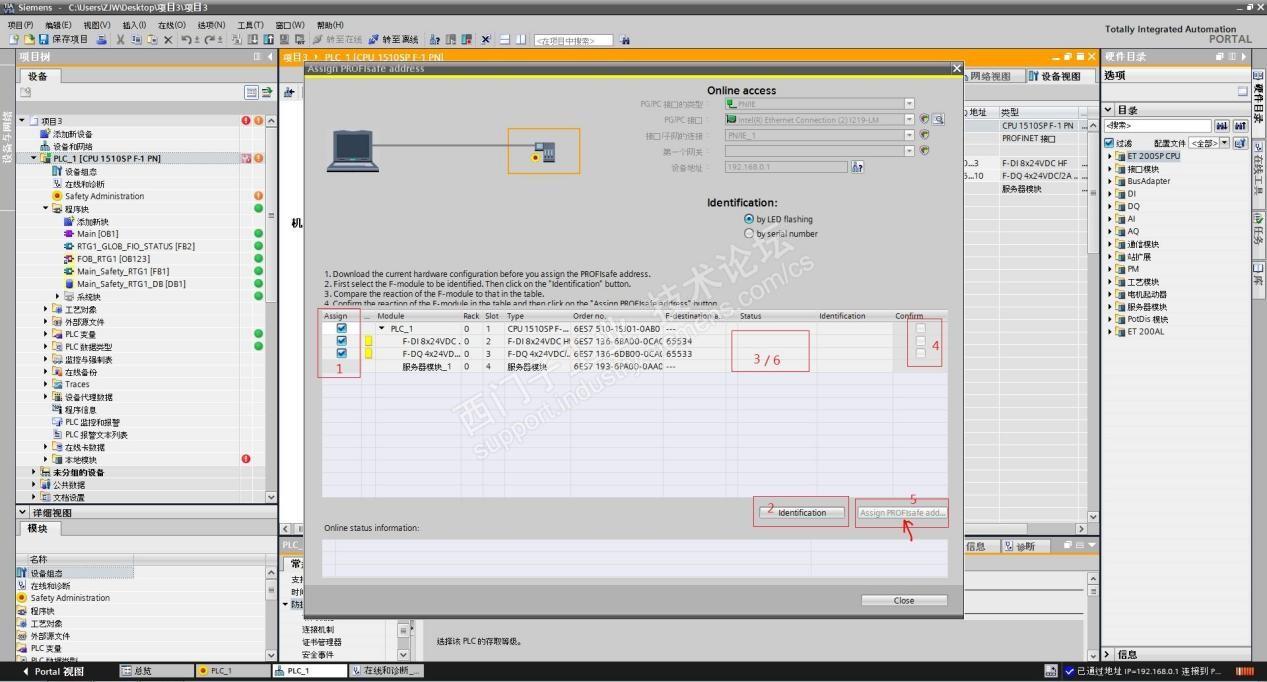Click the PLC device picture in orange frame
The width and height of the screenshot is (1267, 682).
tap(544, 152)
